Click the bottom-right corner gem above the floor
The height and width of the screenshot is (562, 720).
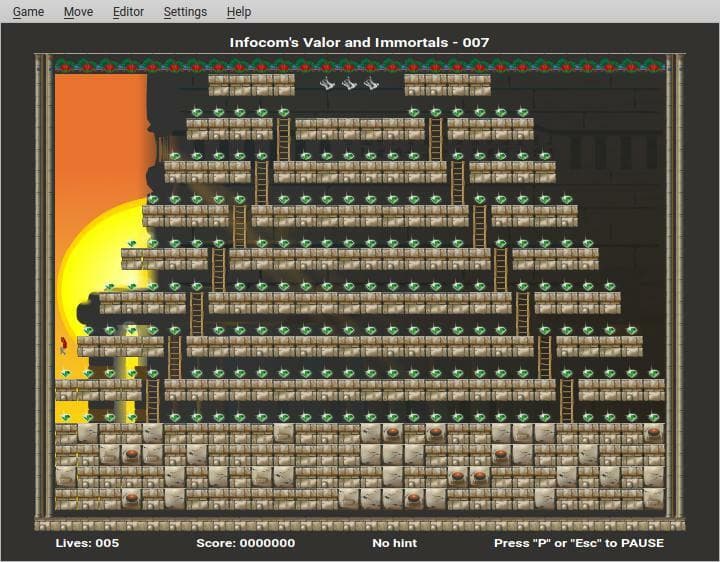tap(654, 417)
